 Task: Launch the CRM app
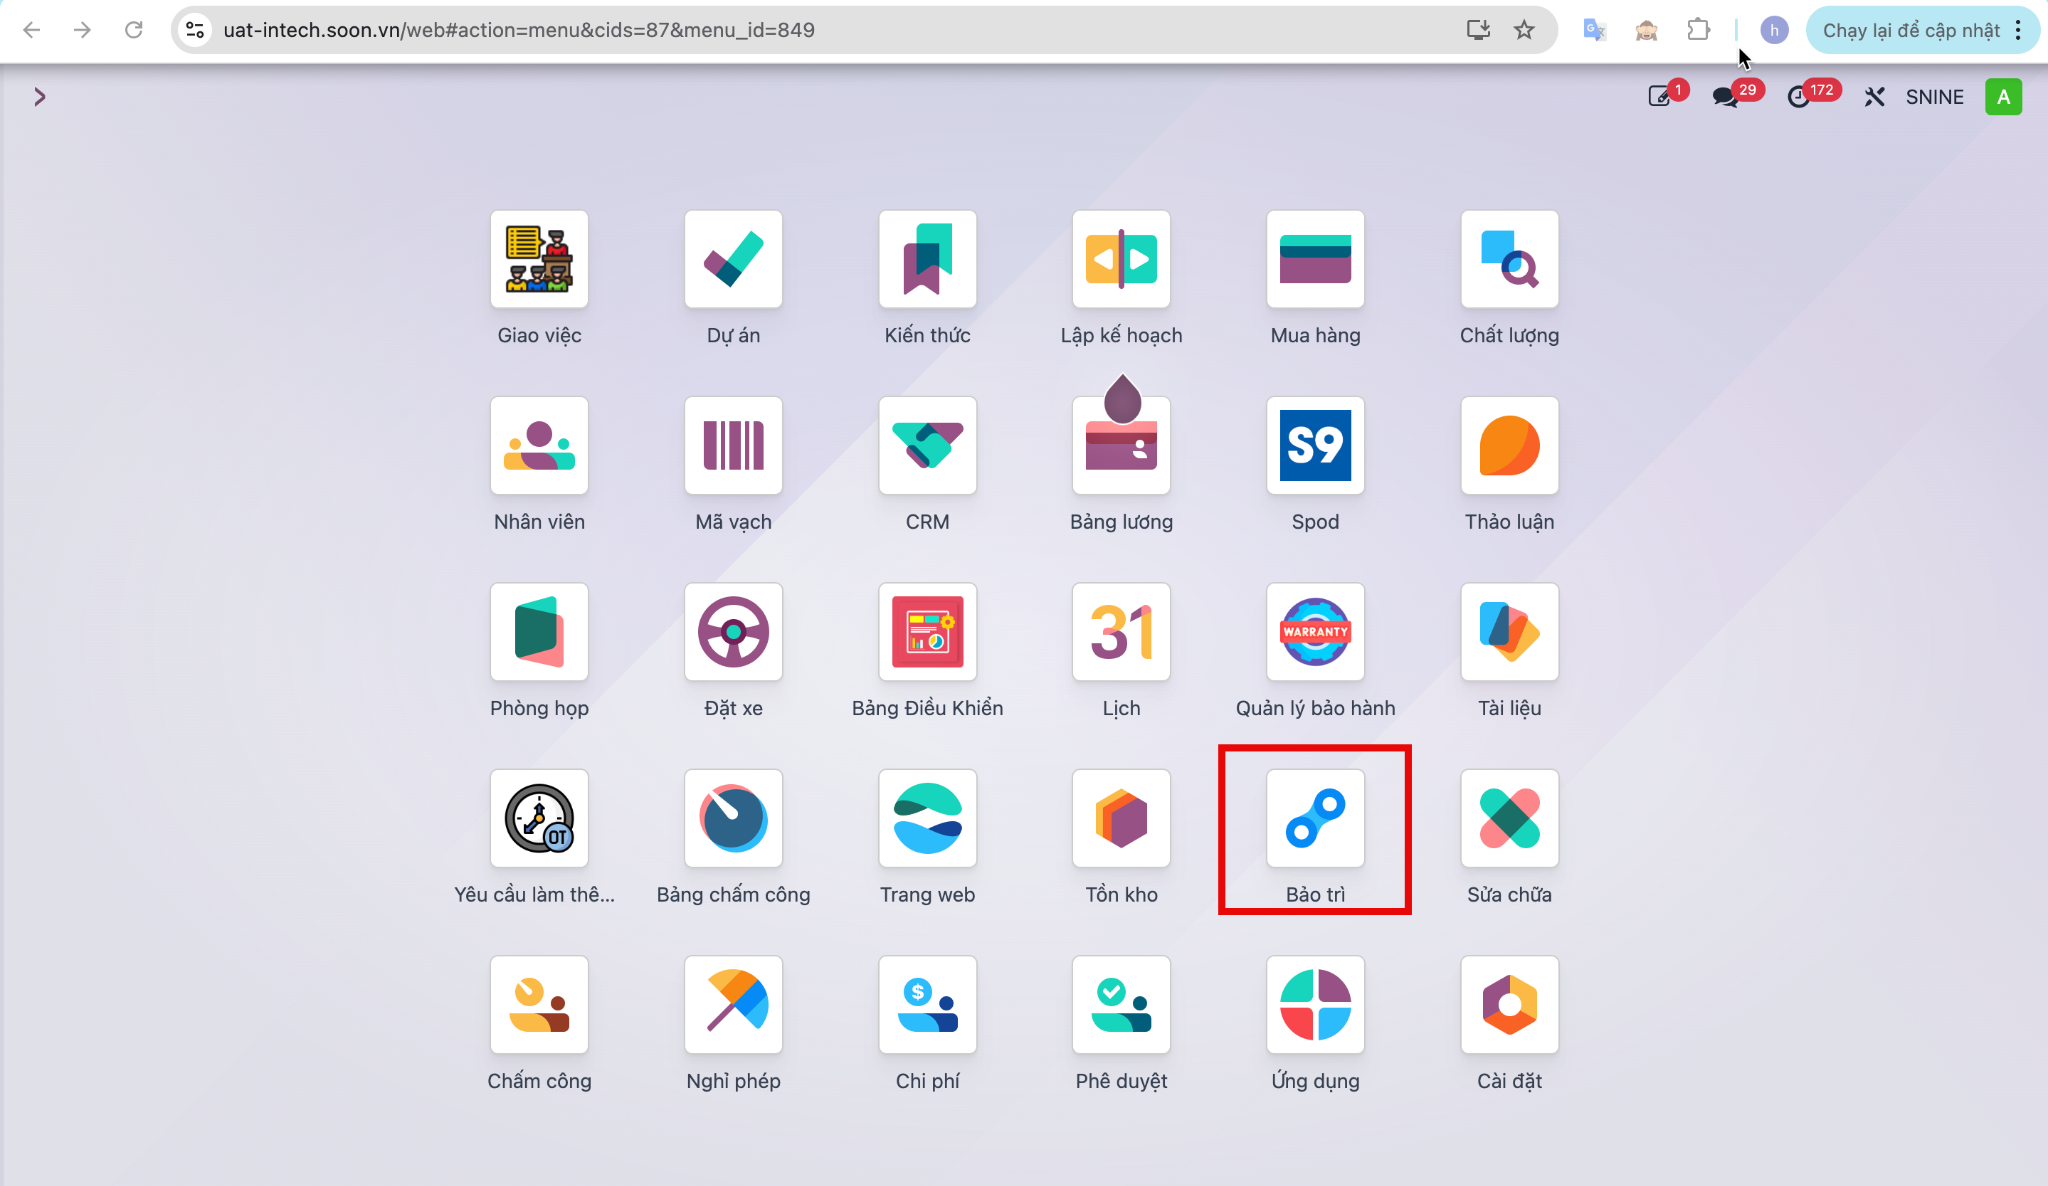point(927,445)
